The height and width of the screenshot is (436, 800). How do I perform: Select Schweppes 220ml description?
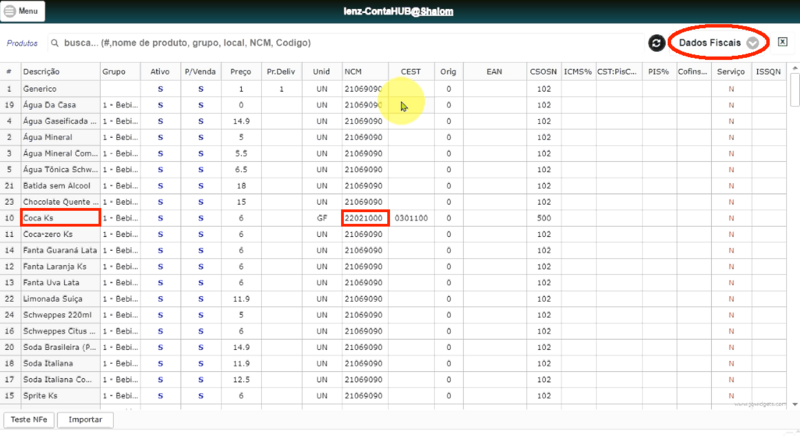[60, 315]
